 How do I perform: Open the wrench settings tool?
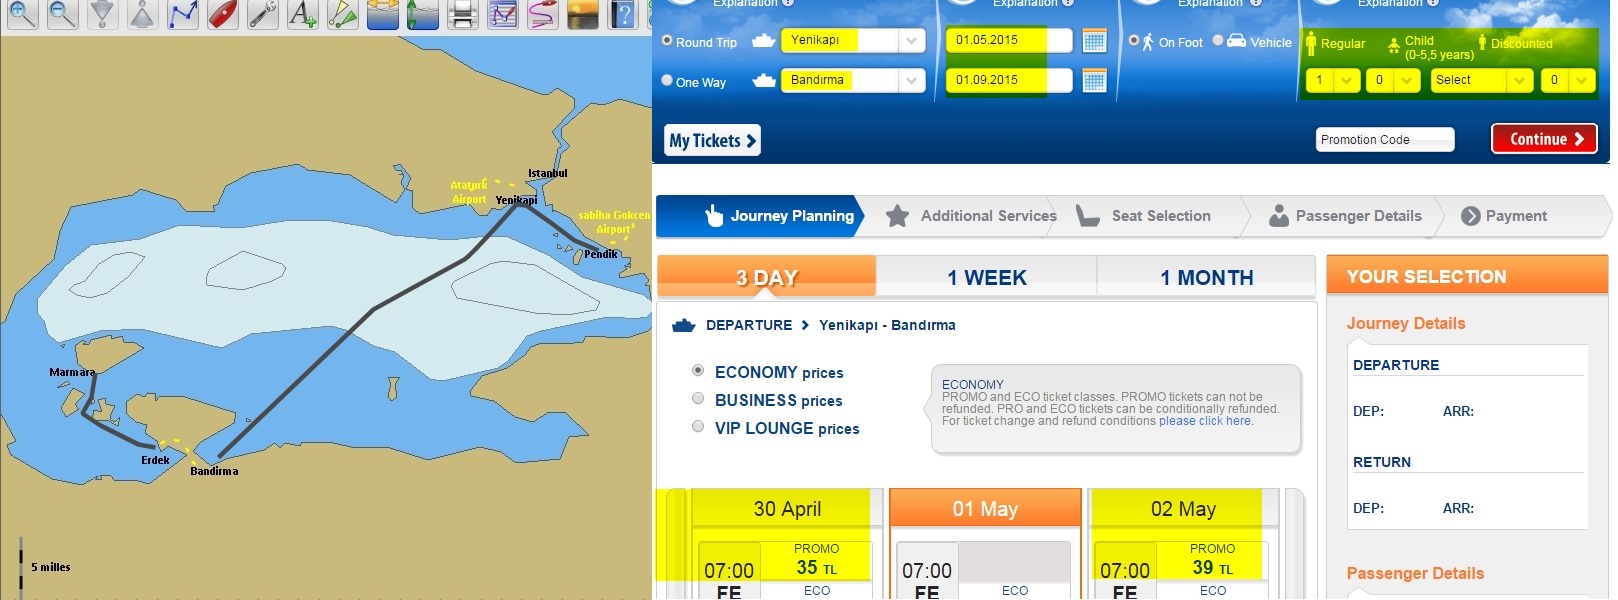pyautogui.click(x=262, y=14)
